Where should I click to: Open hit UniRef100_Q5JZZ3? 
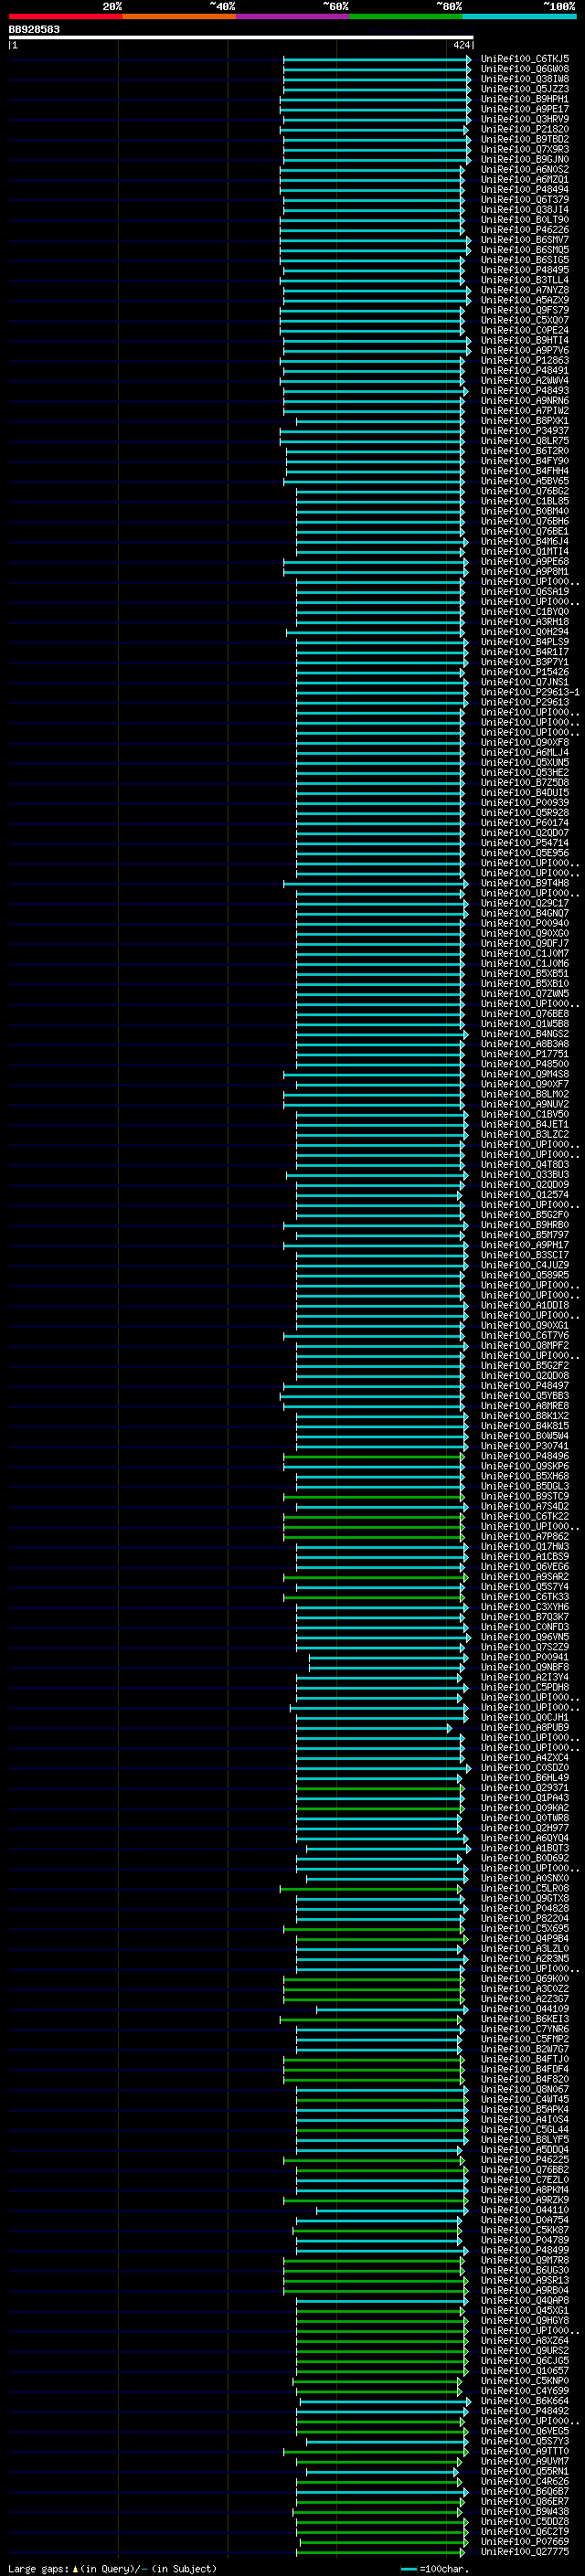525,89
